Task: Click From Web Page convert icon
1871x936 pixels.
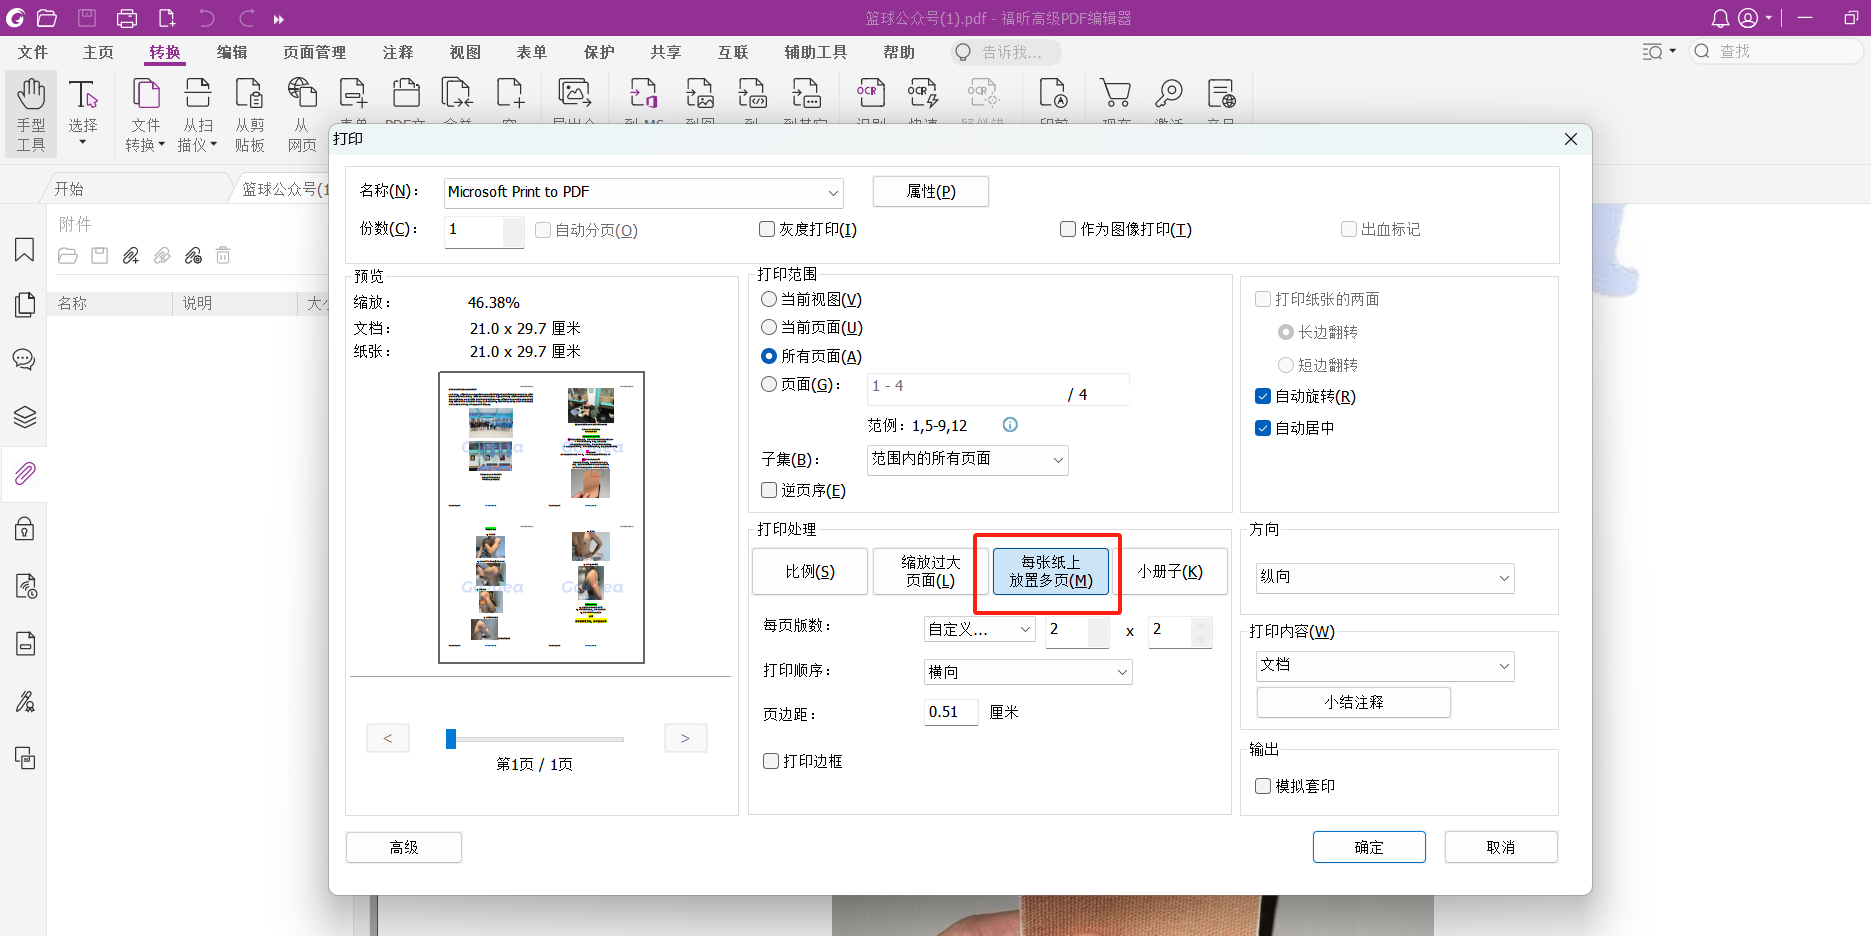Action: (x=302, y=113)
